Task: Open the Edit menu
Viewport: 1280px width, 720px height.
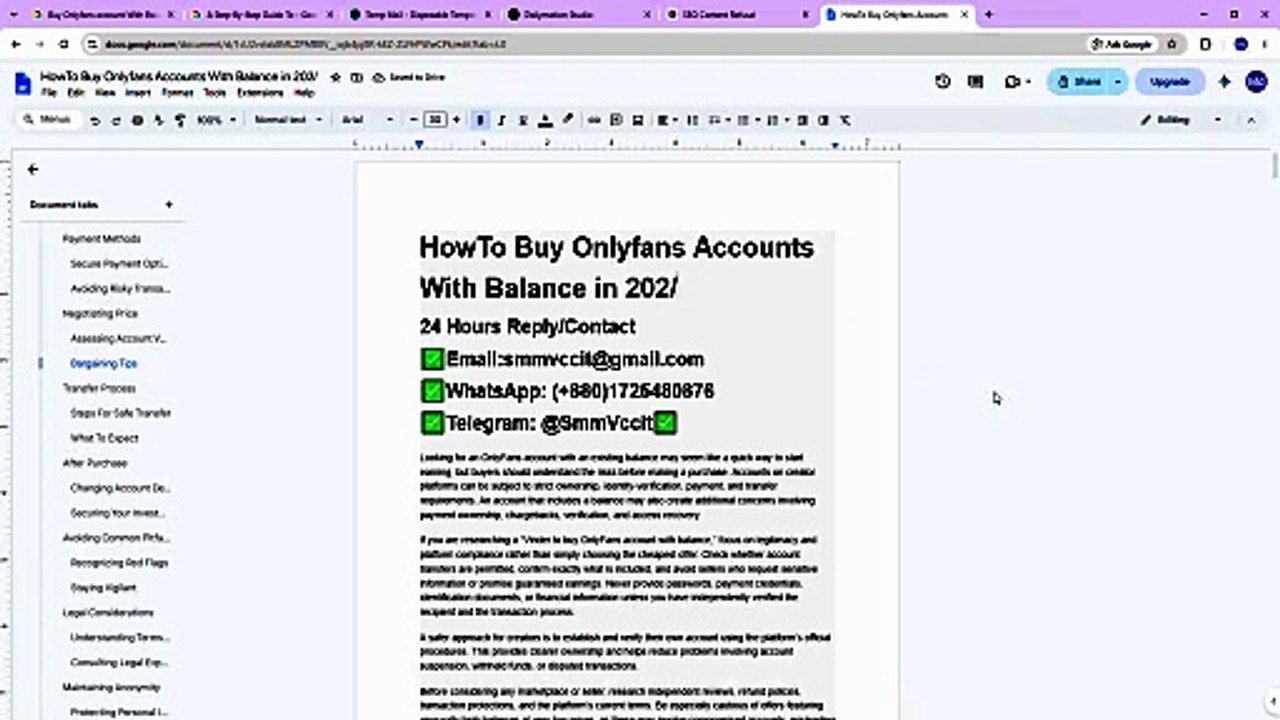Action: pos(75,93)
